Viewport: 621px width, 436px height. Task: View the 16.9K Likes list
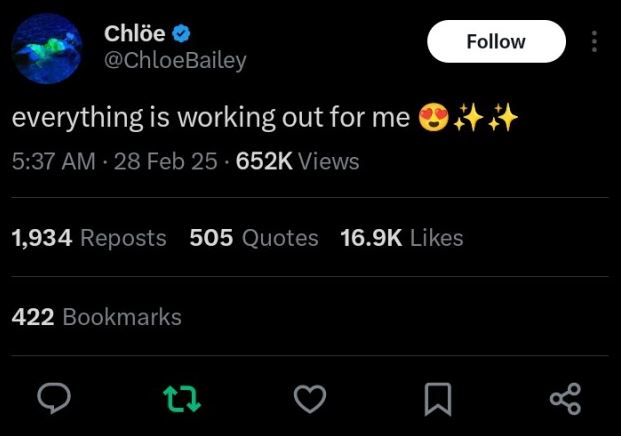[x=402, y=238]
